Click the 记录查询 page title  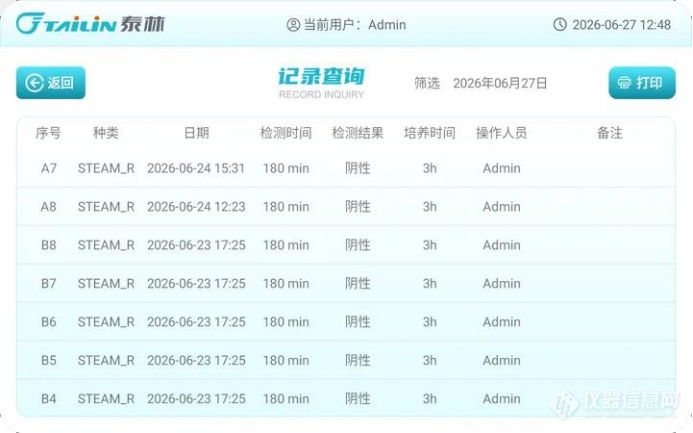321,76
